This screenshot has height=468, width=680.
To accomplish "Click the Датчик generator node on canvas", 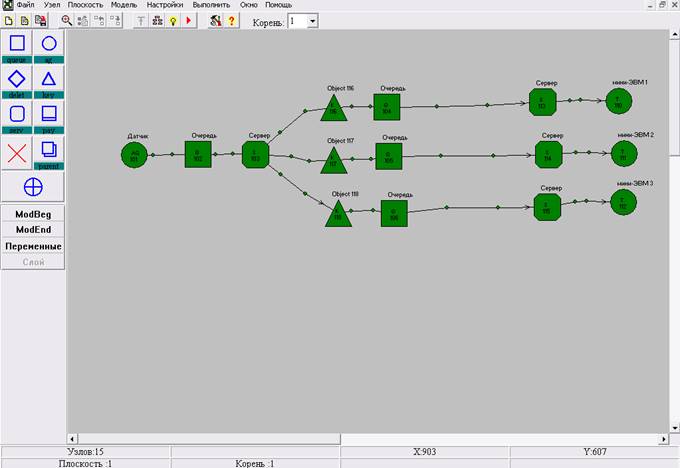I will [x=134, y=155].
